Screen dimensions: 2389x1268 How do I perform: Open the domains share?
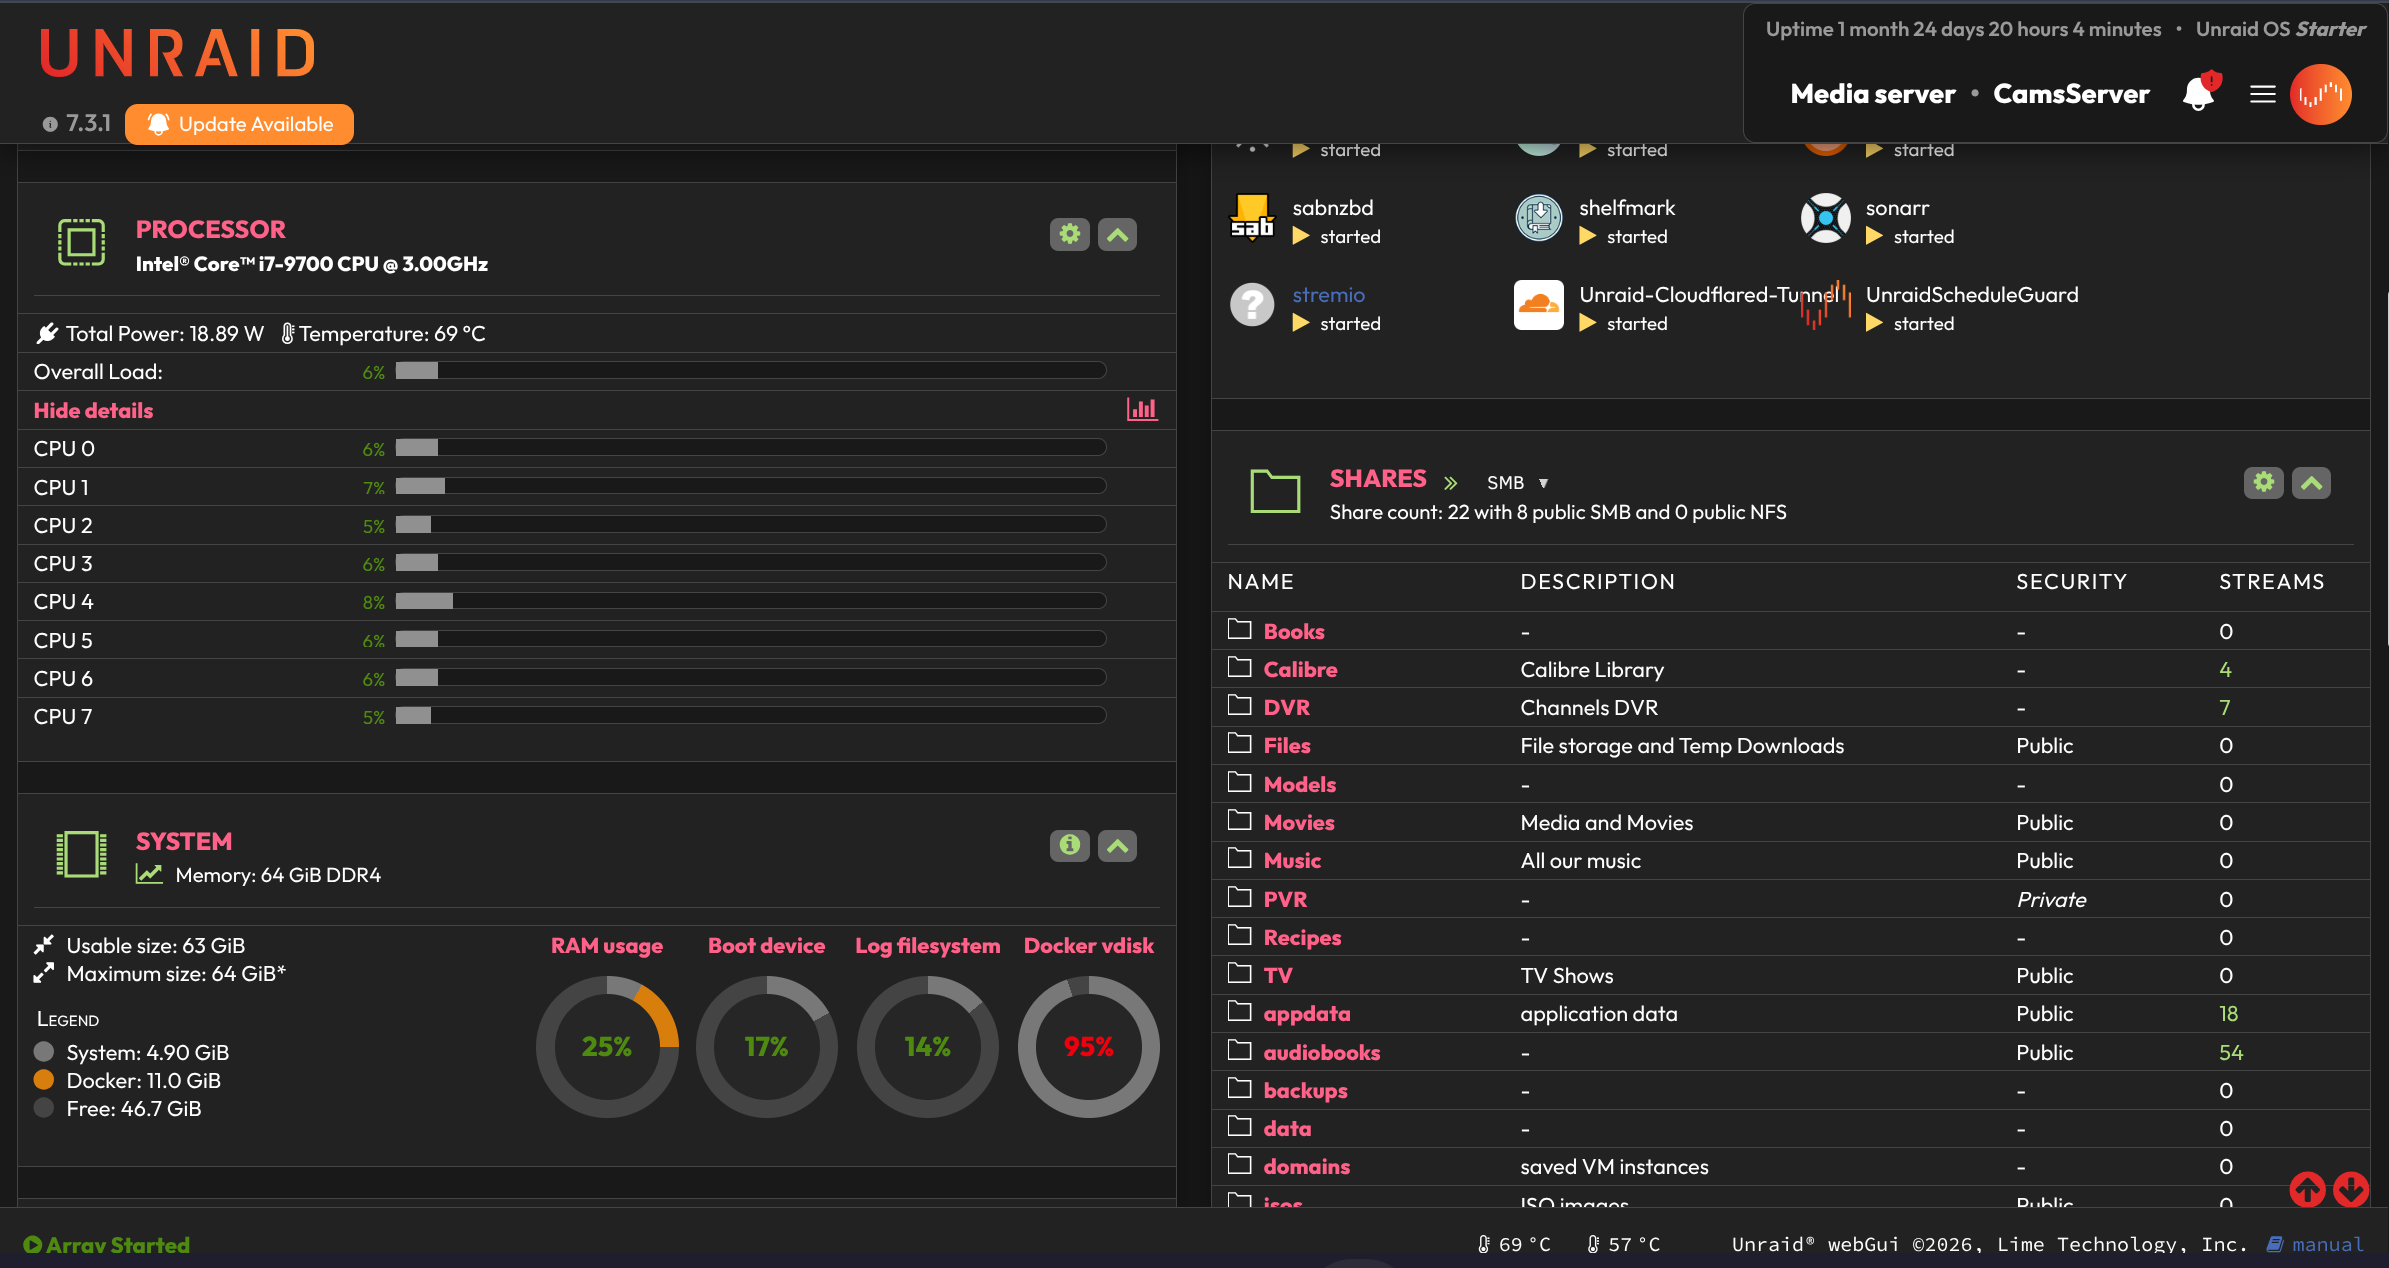coord(1306,1167)
